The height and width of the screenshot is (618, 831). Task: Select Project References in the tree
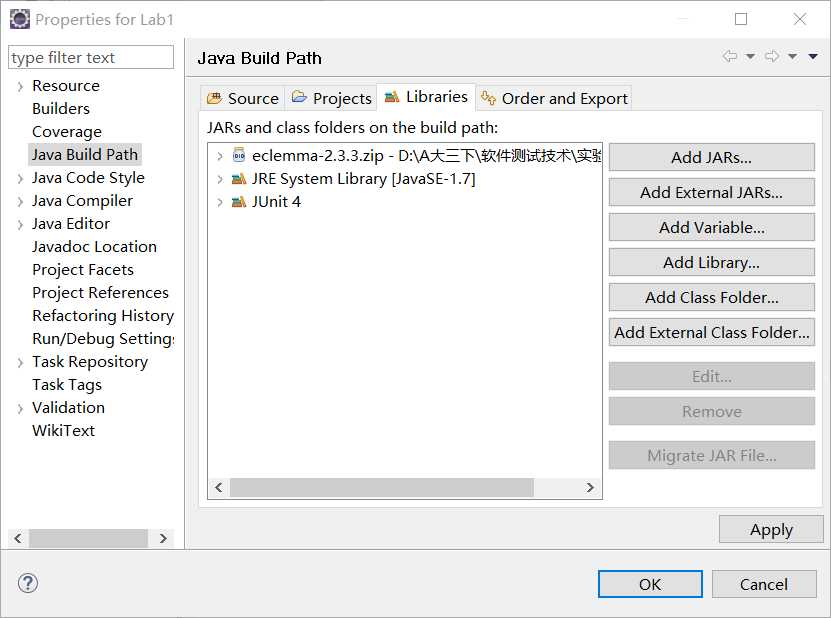(x=100, y=293)
